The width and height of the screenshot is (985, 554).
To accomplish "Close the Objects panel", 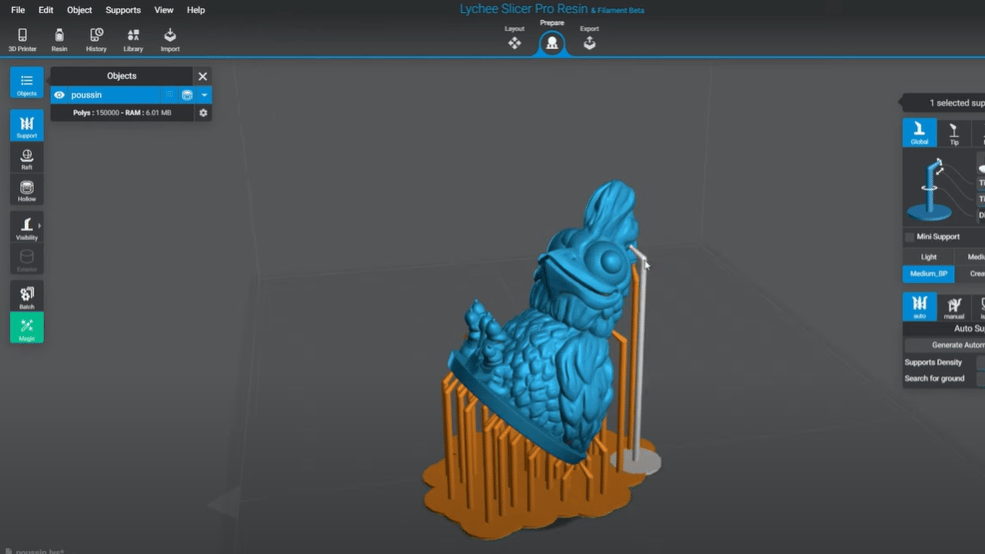I will coord(203,76).
